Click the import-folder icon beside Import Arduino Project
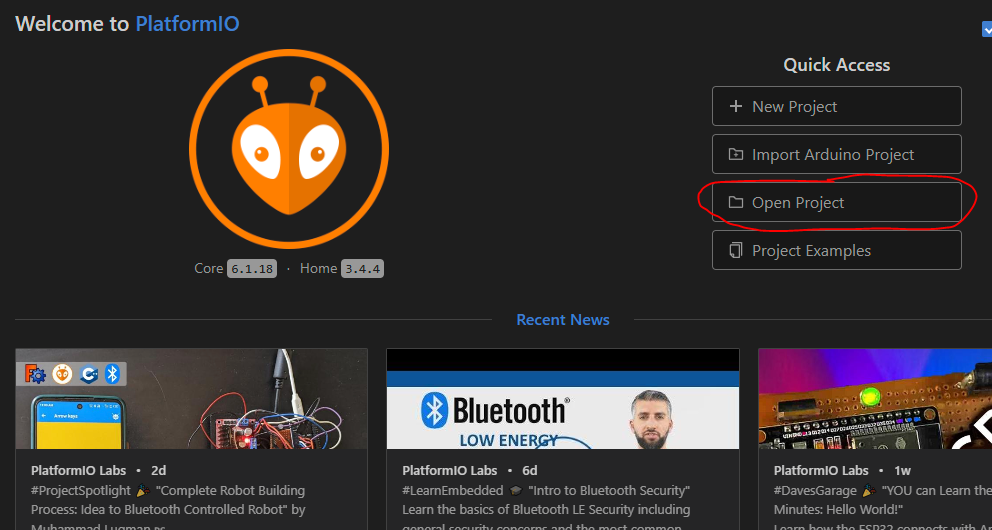The width and height of the screenshot is (992, 530). point(735,154)
